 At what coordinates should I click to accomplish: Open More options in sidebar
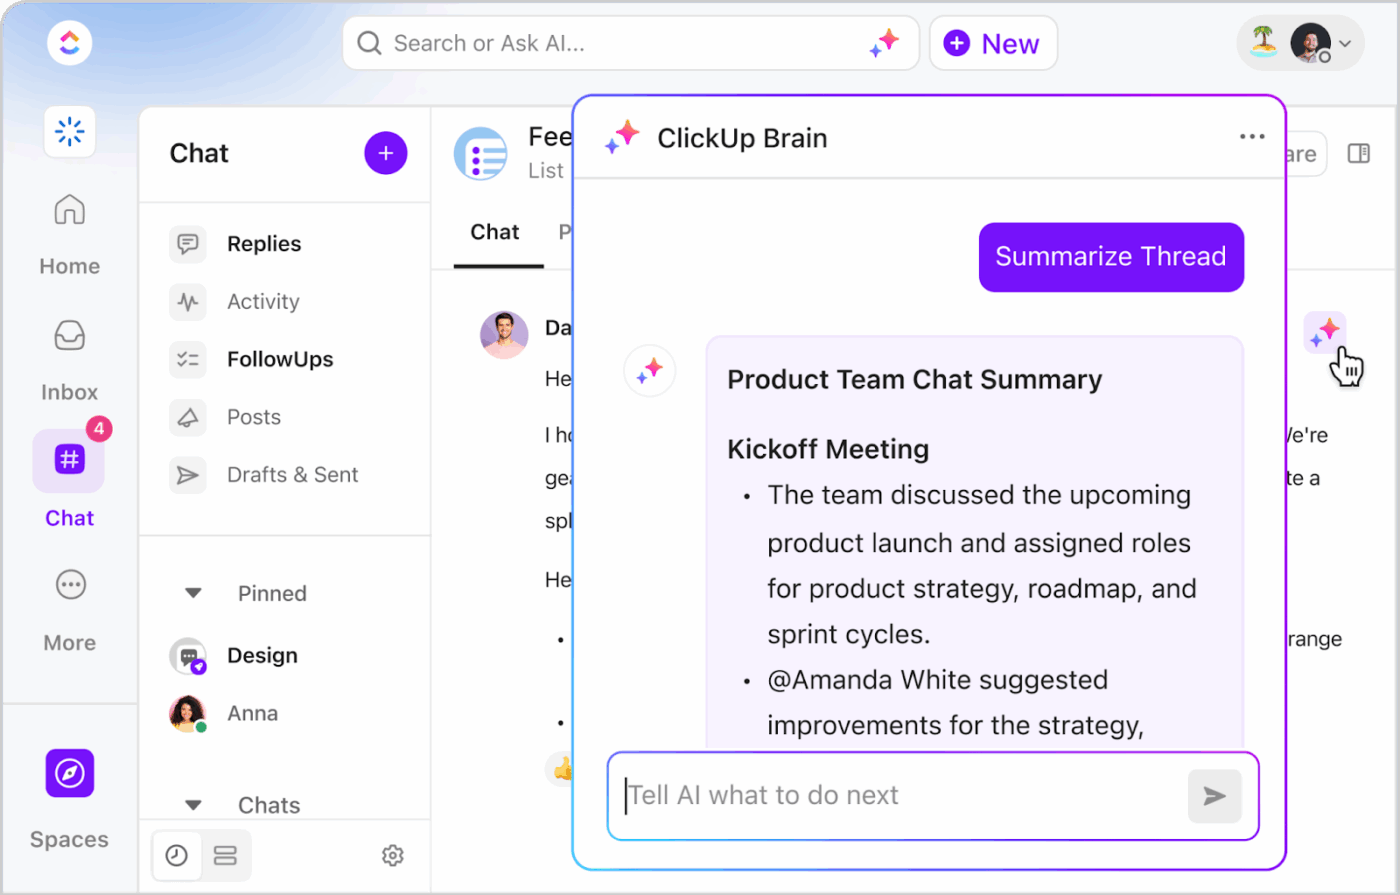[x=70, y=608]
